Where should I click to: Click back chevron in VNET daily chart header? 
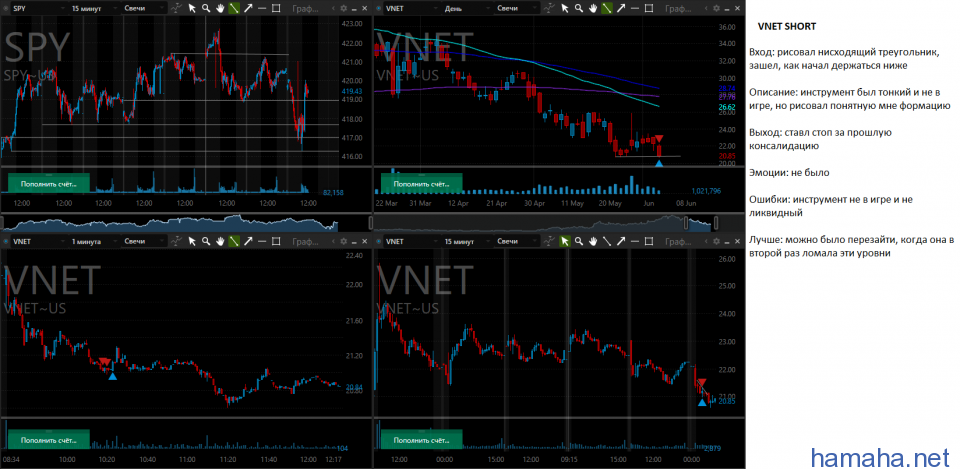click(706, 9)
